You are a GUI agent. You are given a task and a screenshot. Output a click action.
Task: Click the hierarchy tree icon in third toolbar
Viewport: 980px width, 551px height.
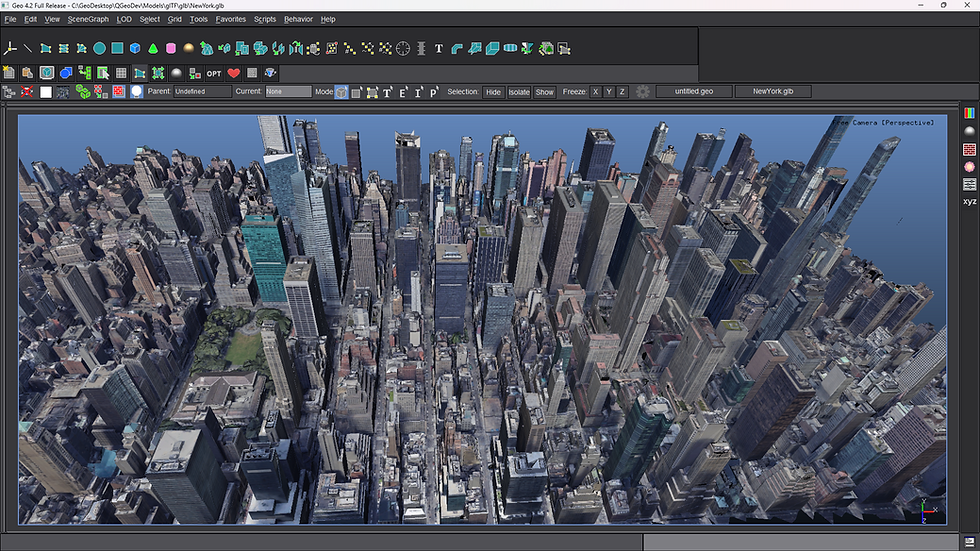9,92
